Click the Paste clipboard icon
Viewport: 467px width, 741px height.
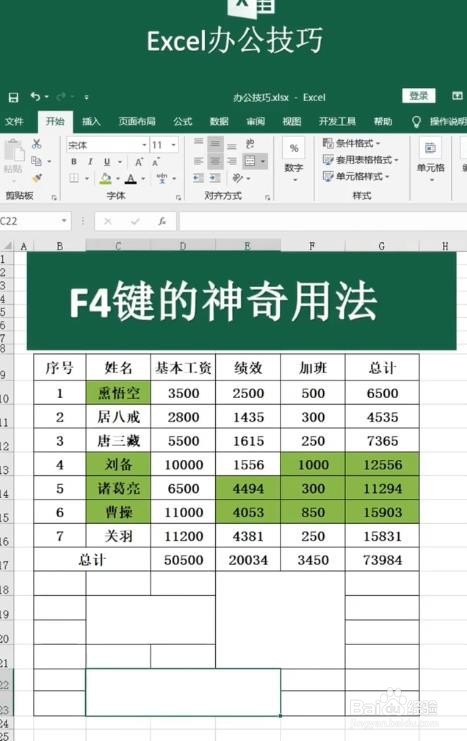pyautogui.click(x=14, y=151)
